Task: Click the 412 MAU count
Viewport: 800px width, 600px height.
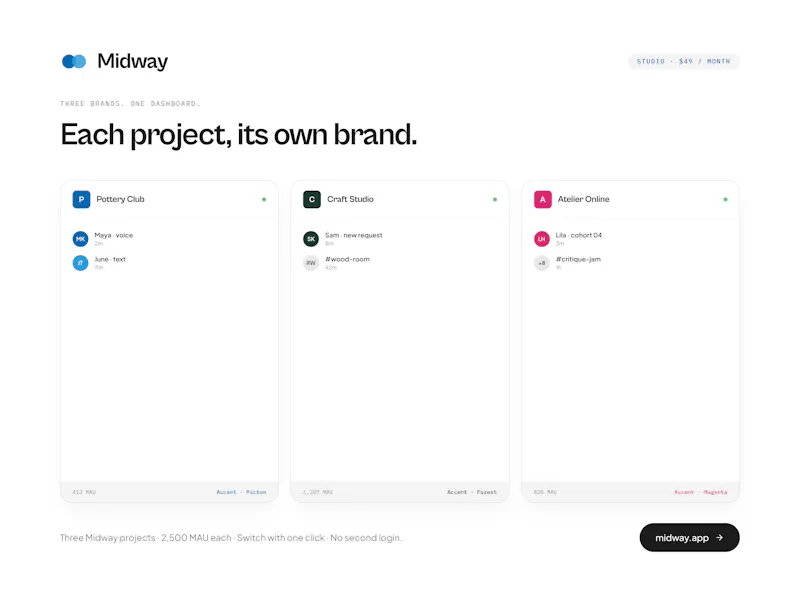Action: click(x=84, y=492)
